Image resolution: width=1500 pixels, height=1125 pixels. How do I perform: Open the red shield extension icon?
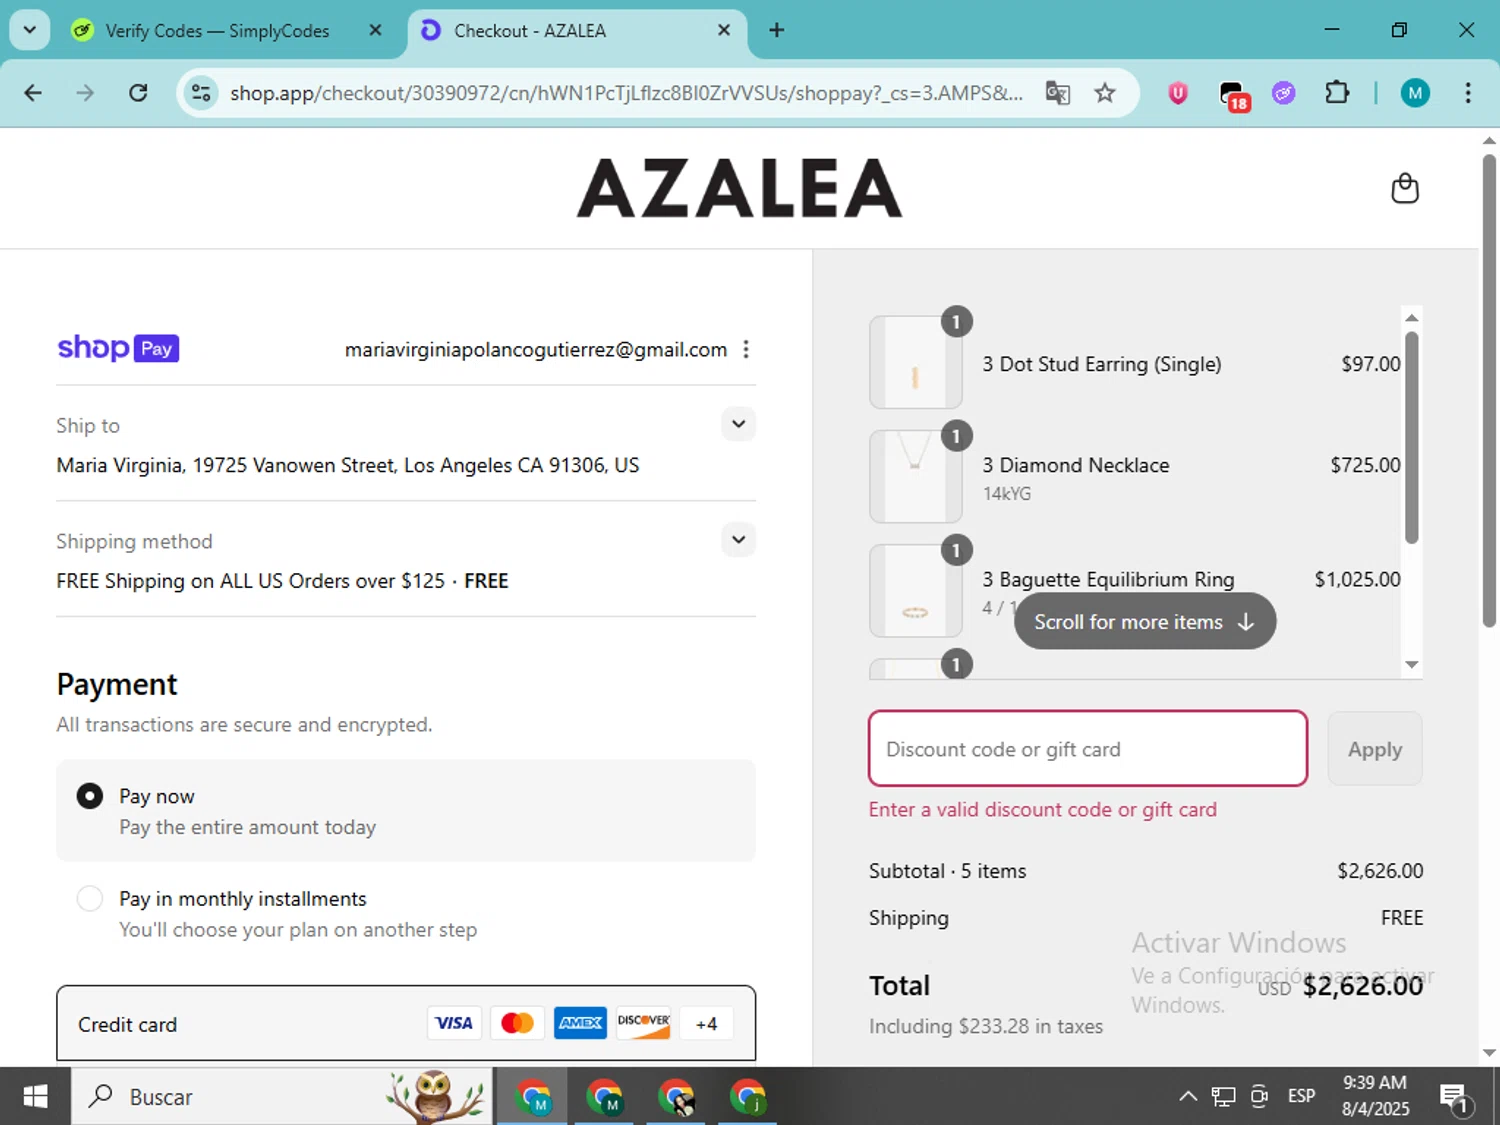1178,93
